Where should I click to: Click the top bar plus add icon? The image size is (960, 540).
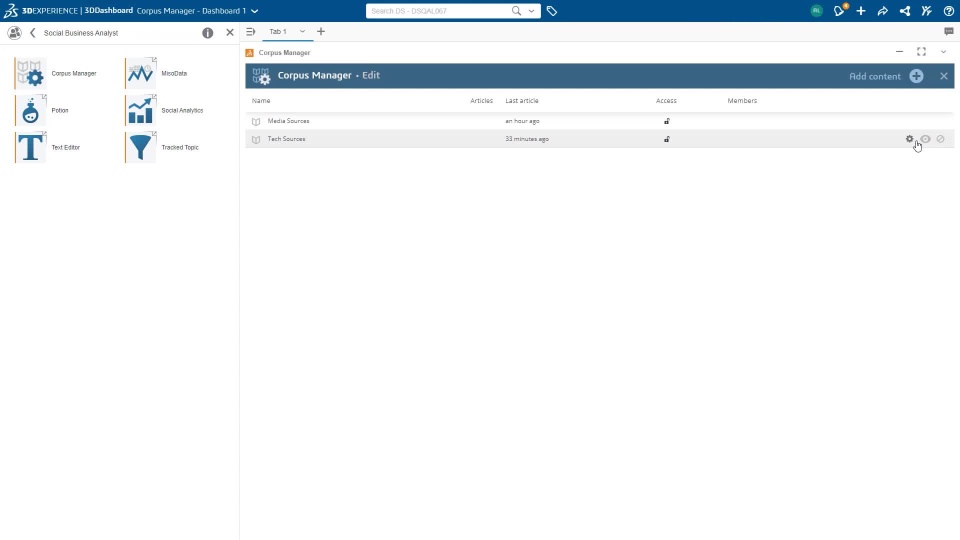pyautogui.click(x=861, y=10)
